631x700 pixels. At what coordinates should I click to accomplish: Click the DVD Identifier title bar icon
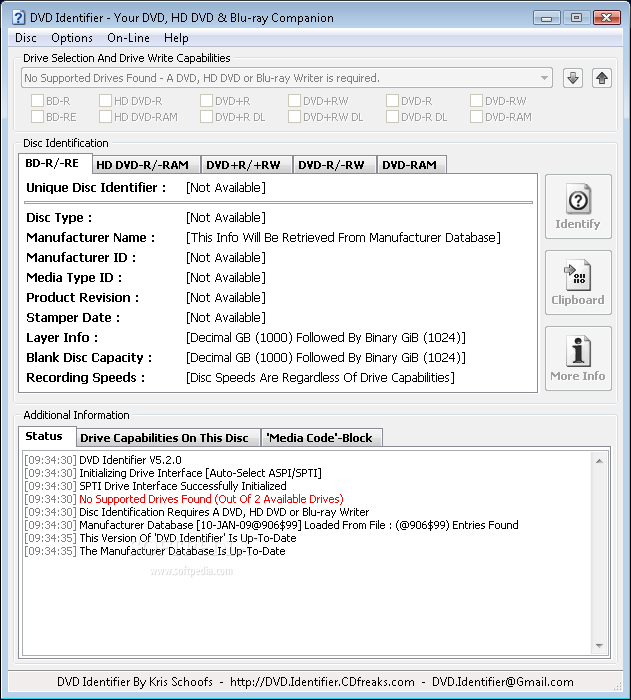tap(18, 17)
